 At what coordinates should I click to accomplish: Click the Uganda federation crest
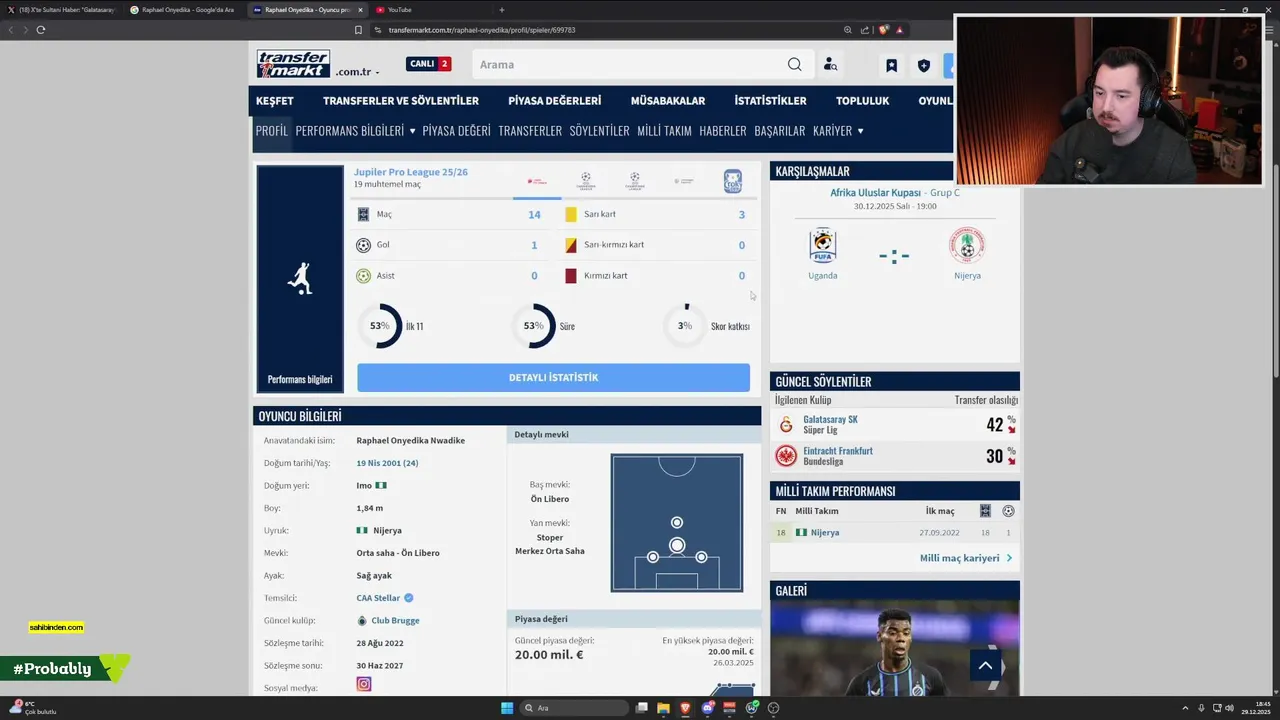coord(823,245)
